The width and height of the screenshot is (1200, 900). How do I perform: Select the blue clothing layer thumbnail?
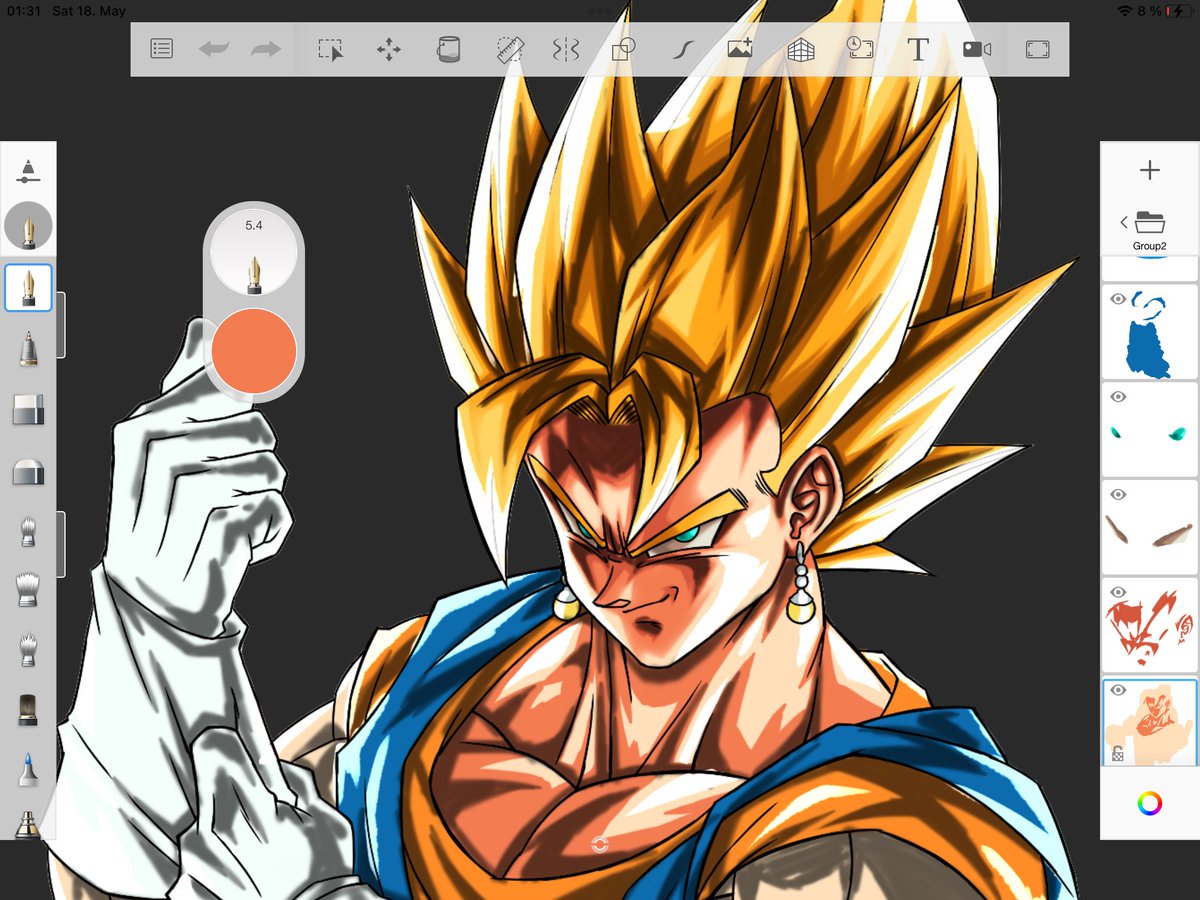pos(1150,332)
